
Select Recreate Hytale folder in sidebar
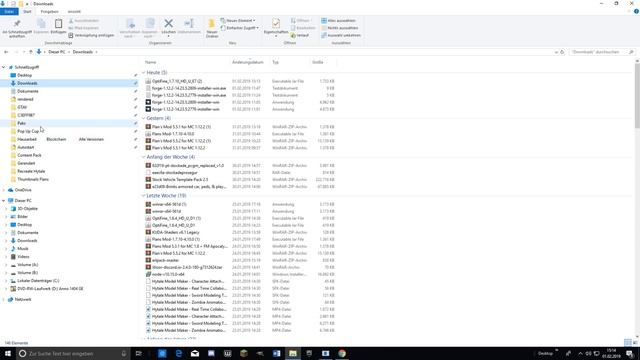(31, 171)
